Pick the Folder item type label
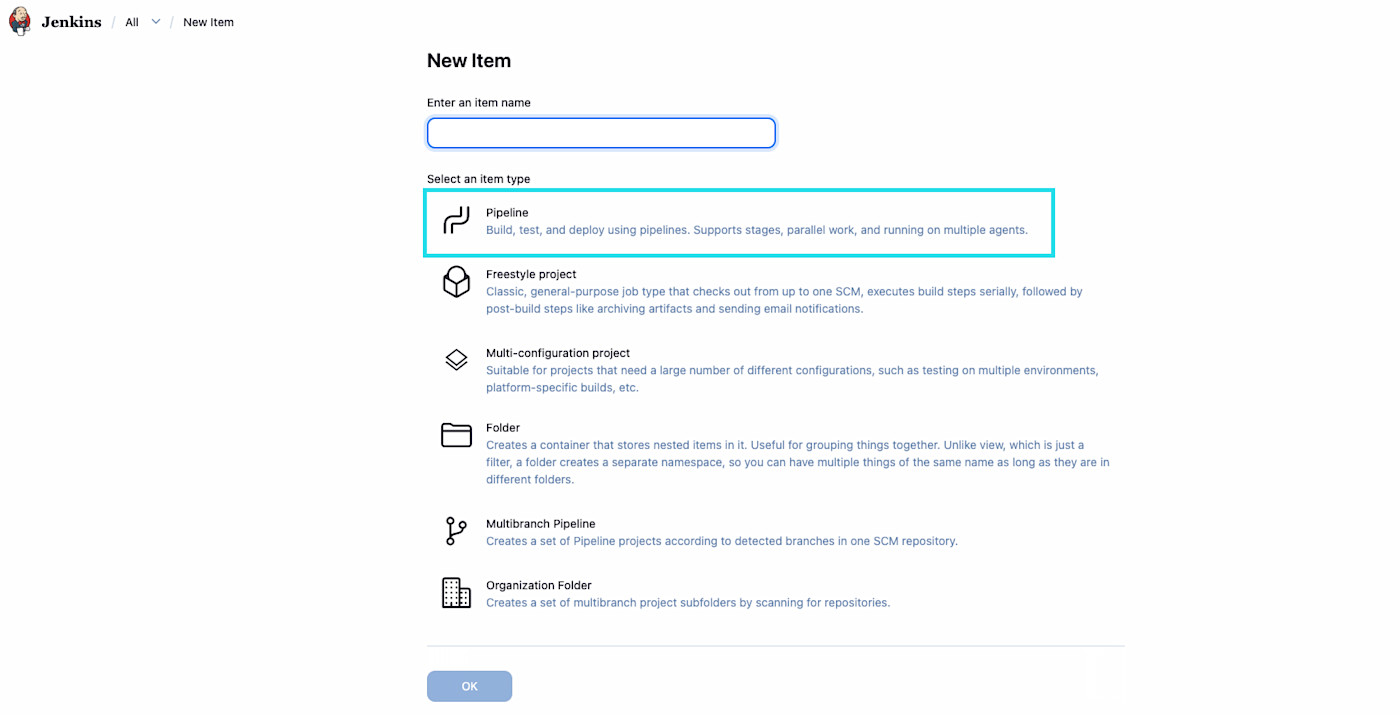 pyautogui.click(x=503, y=428)
